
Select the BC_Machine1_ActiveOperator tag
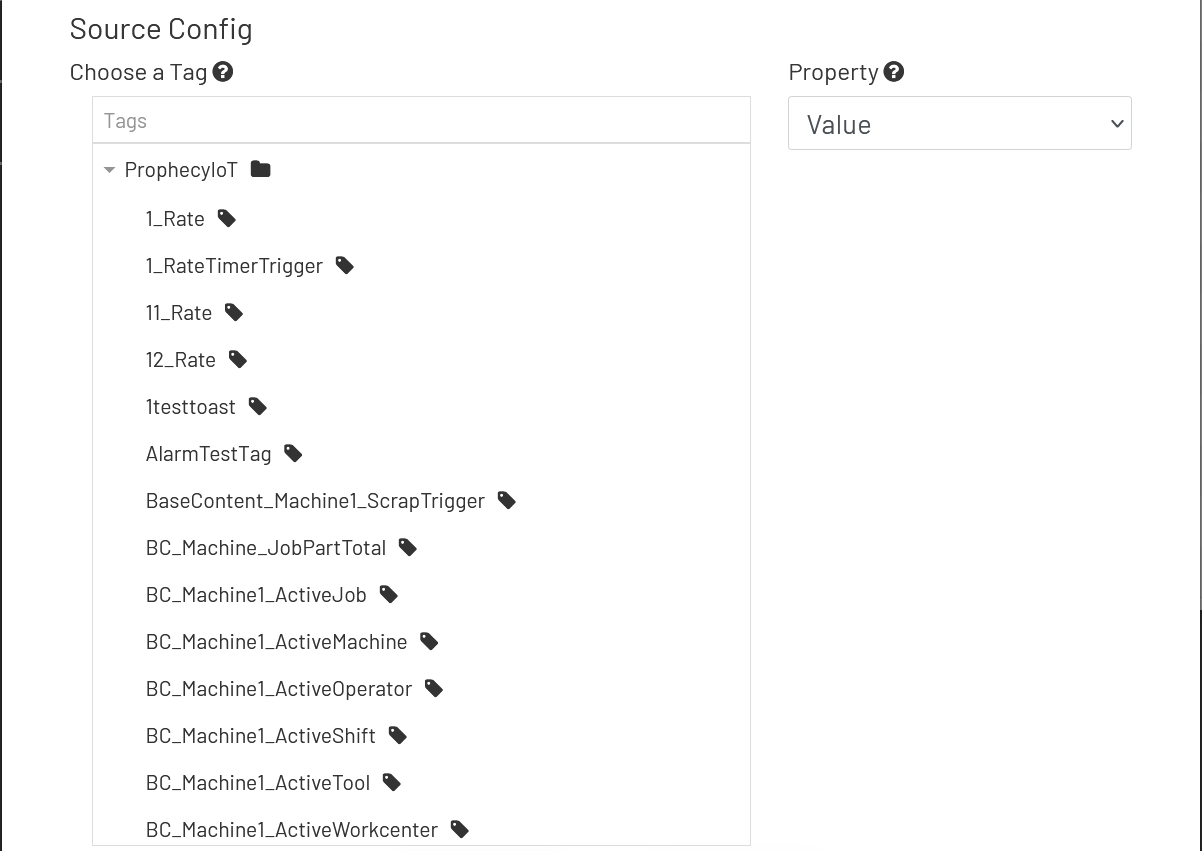(x=279, y=687)
